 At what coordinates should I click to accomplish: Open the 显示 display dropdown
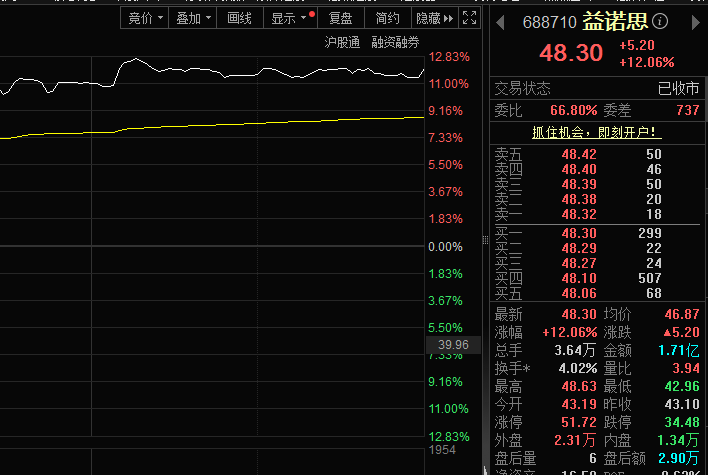[x=289, y=18]
